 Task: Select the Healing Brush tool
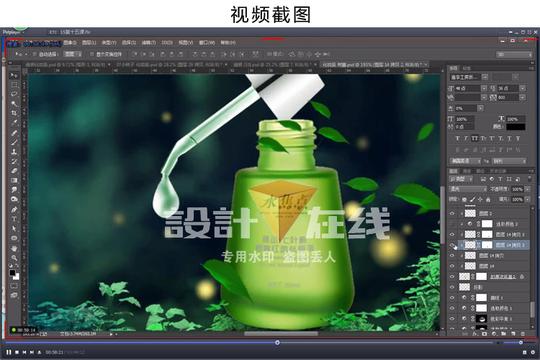tap(14, 133)
